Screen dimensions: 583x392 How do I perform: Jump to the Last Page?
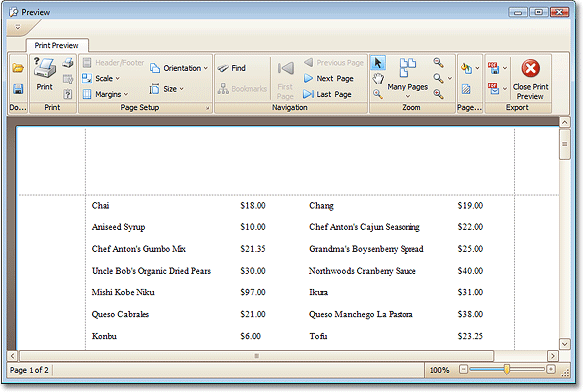[x=327, y=94]
